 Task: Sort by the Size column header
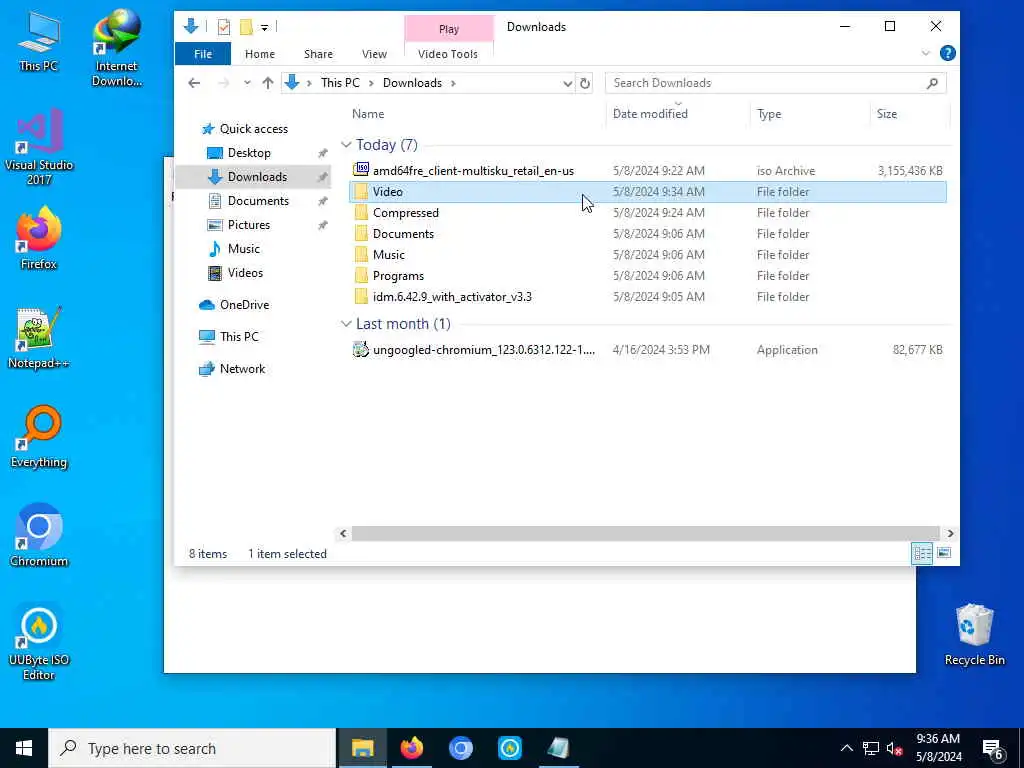tap(910, 114)
